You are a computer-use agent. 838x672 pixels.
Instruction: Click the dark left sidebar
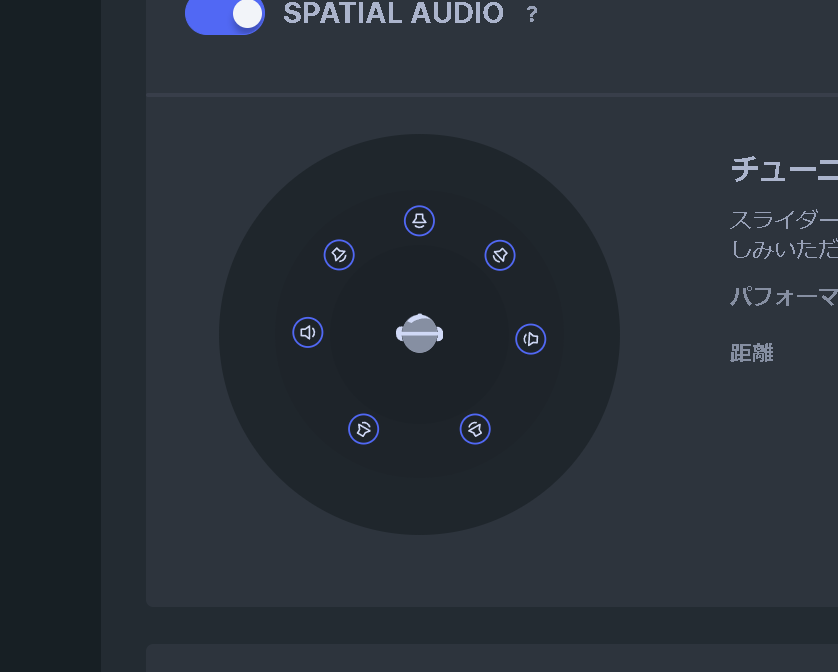click(x=50, y=336)
